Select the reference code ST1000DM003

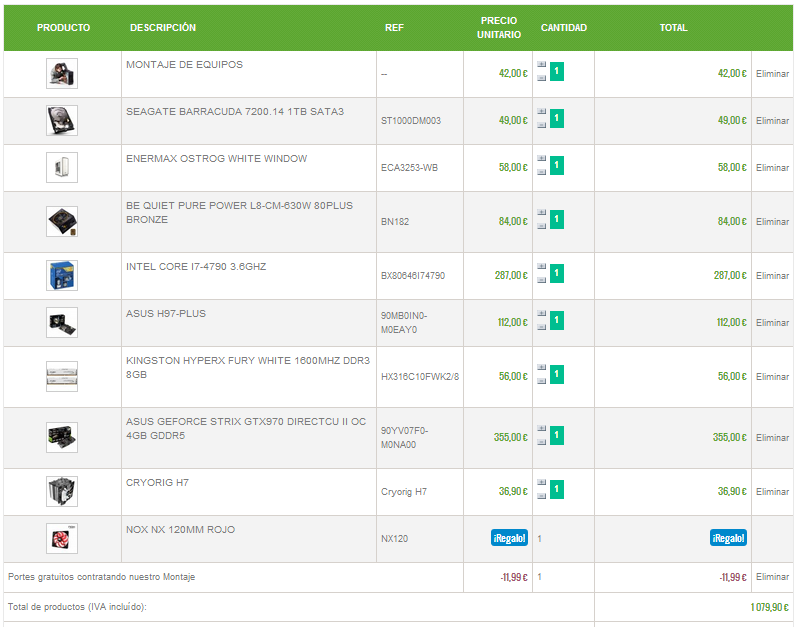pos(411,121)
